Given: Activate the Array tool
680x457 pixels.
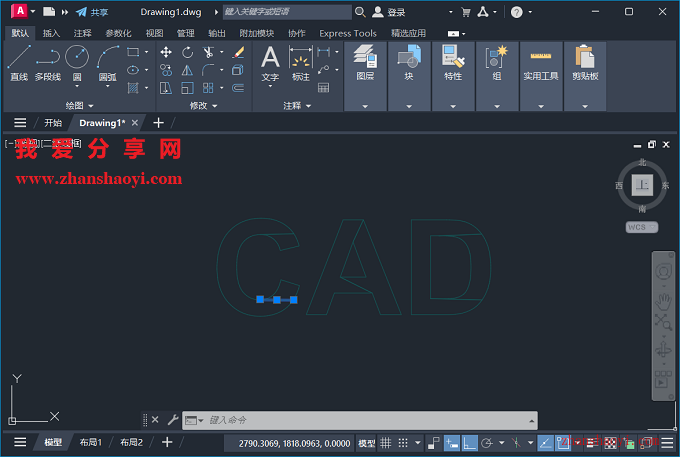Looking at the screenshot, I should 208,88.
